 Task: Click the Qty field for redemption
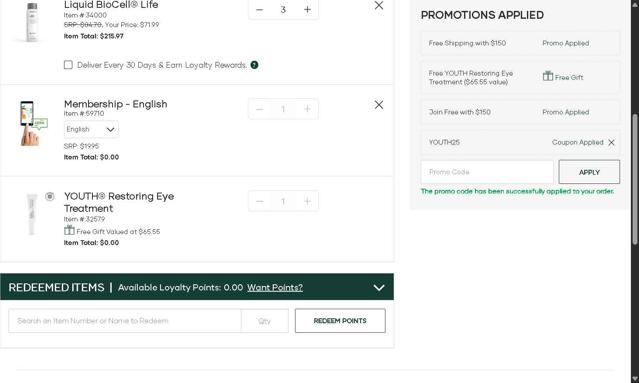tap(264, 321)
